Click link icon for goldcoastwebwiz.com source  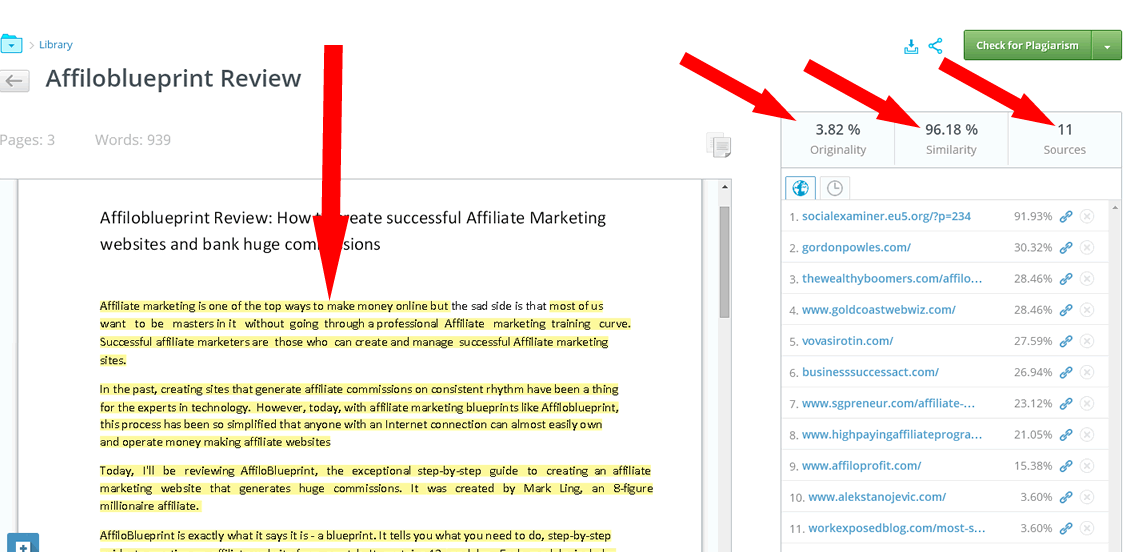click(x=1066, y=310)
